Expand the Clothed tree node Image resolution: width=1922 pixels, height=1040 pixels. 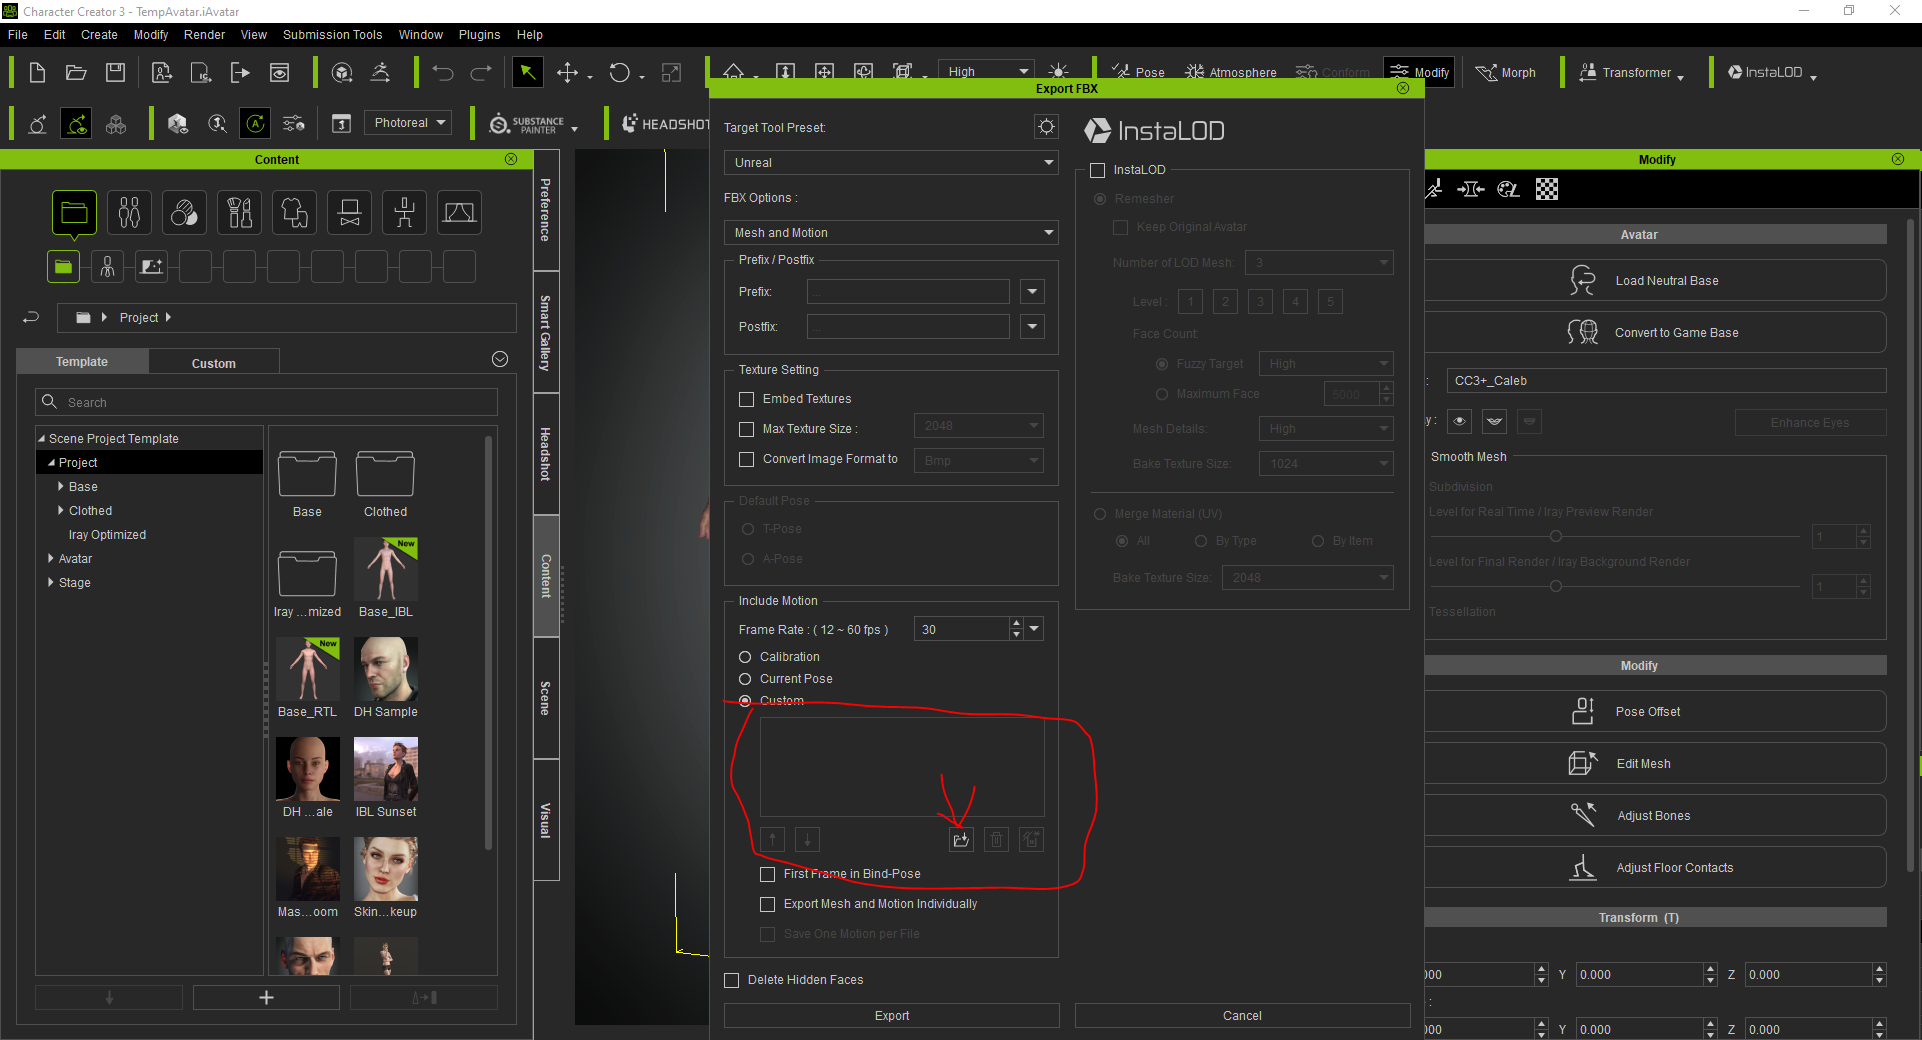pos(61,510)
